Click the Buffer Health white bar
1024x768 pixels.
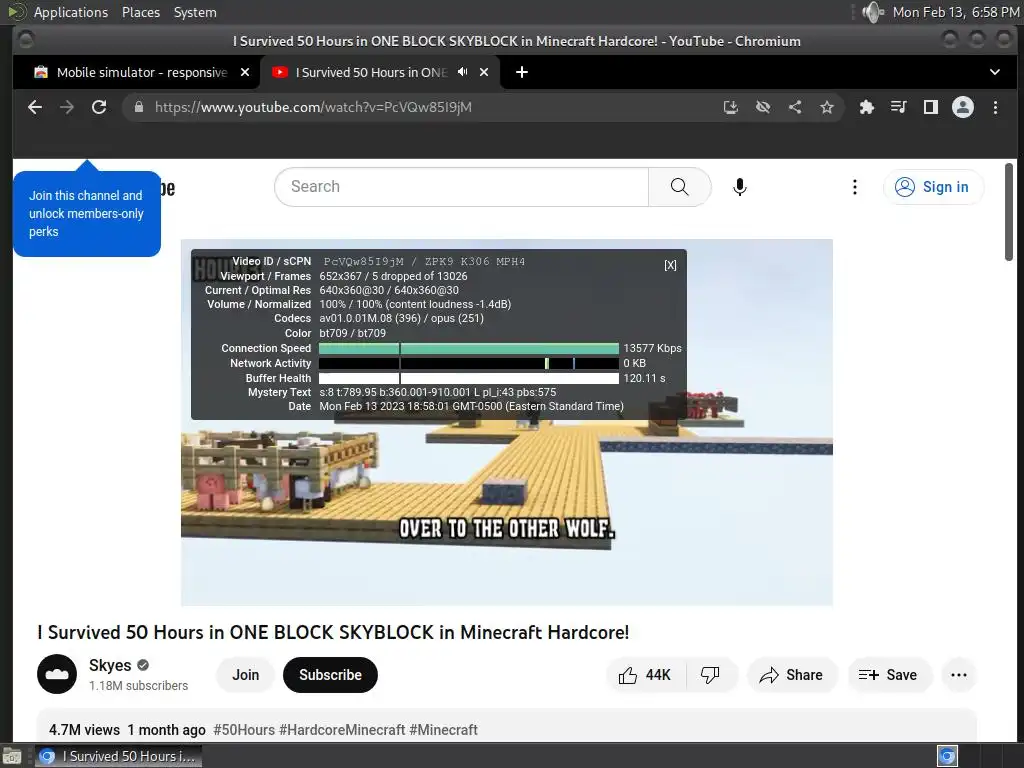click(x=469, y=378)
